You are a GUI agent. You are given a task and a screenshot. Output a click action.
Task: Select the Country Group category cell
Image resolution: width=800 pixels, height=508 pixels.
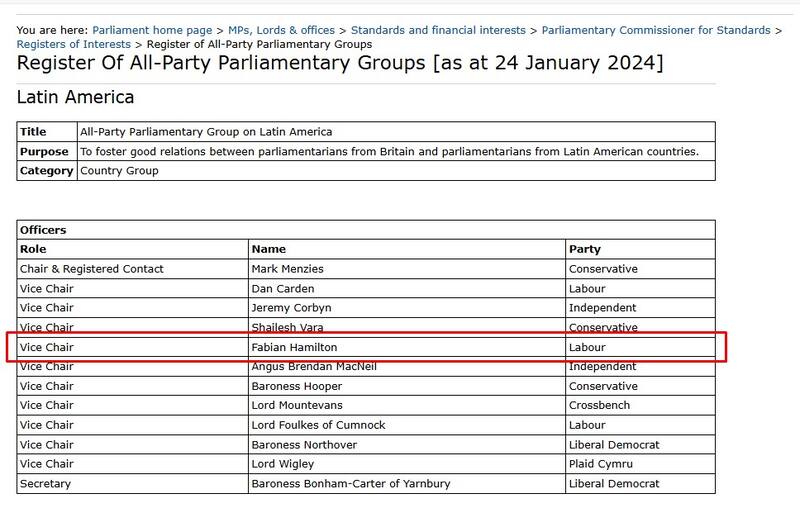119,171
